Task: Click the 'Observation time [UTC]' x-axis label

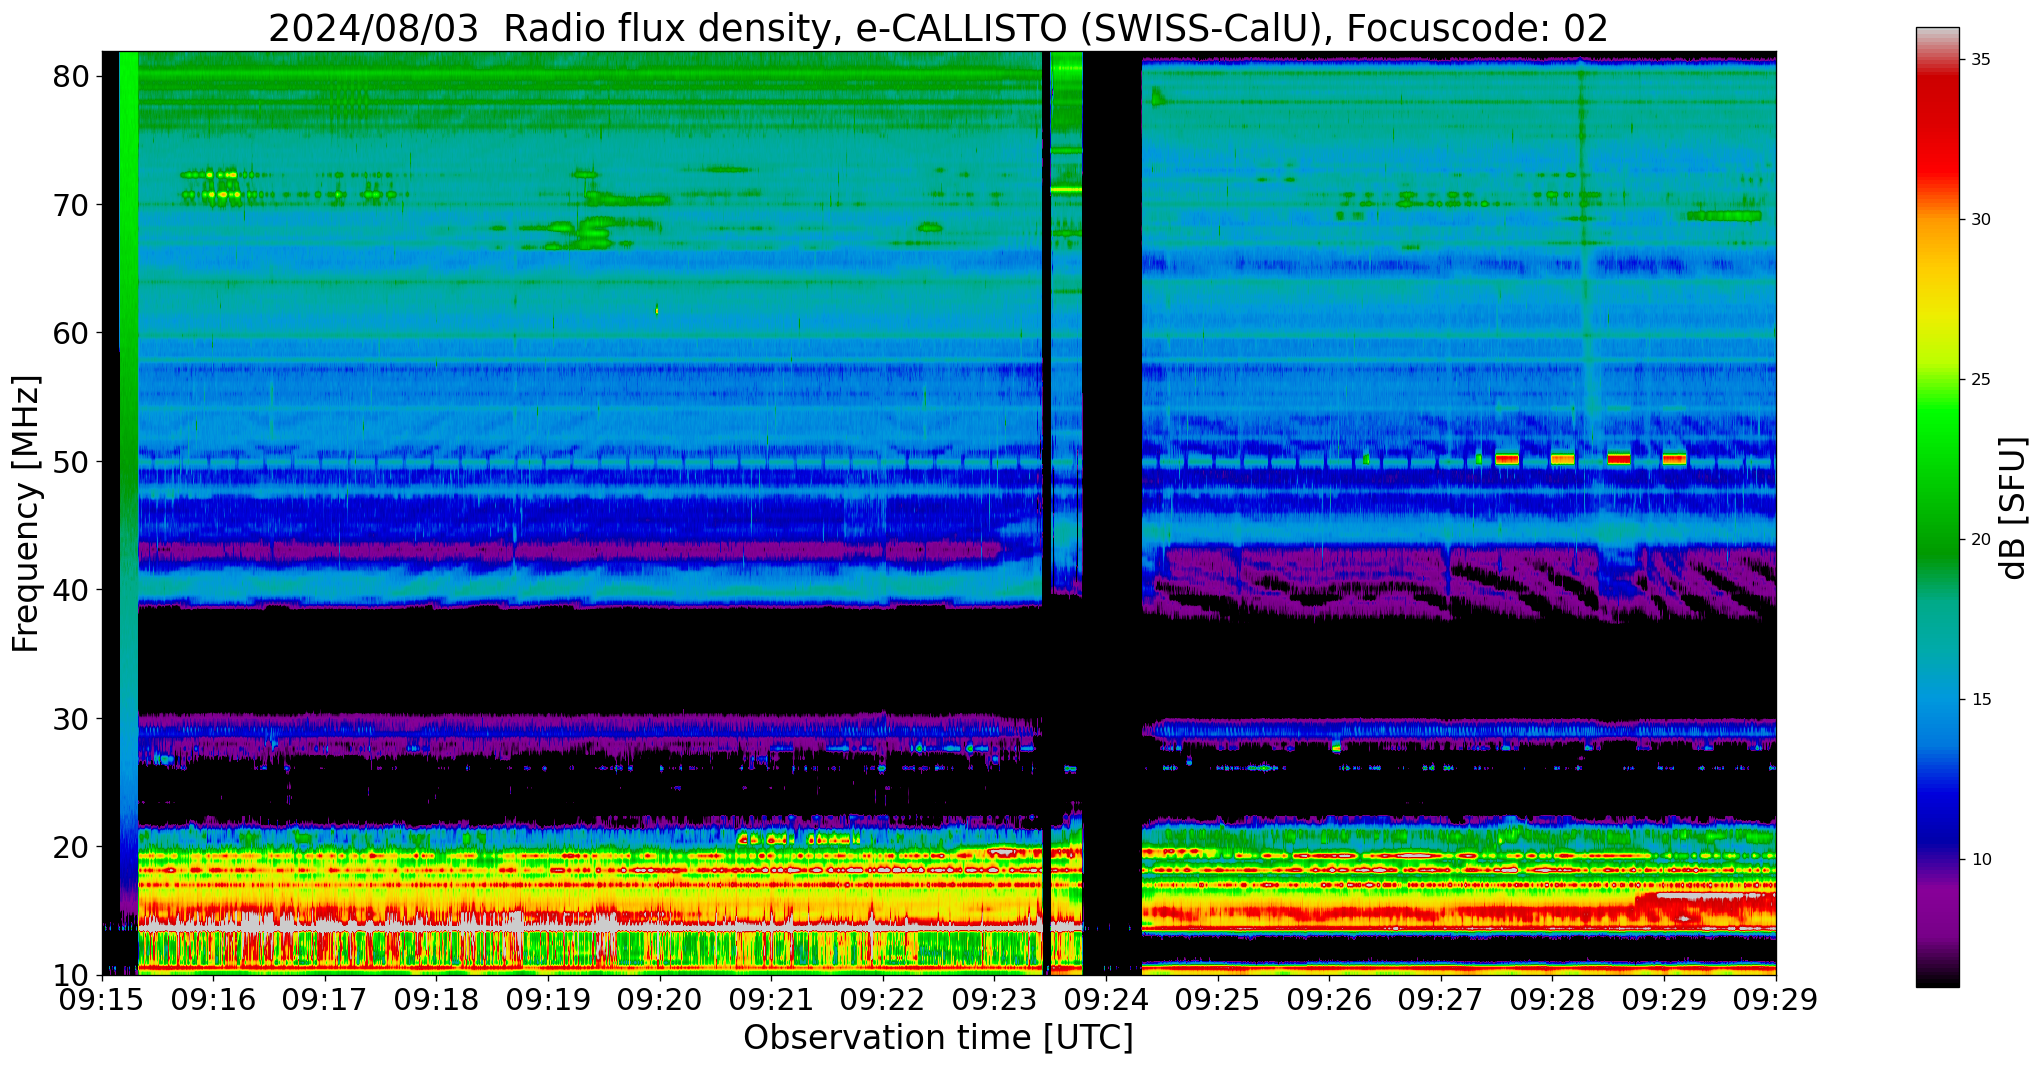Action: (938, 1038)
